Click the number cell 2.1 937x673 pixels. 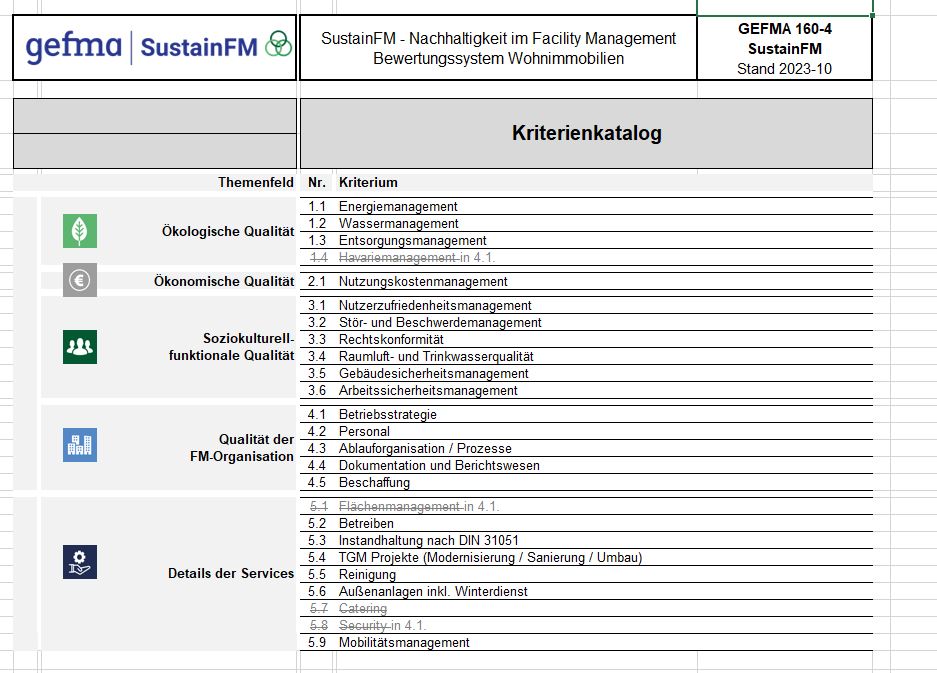tap(317, 282)
